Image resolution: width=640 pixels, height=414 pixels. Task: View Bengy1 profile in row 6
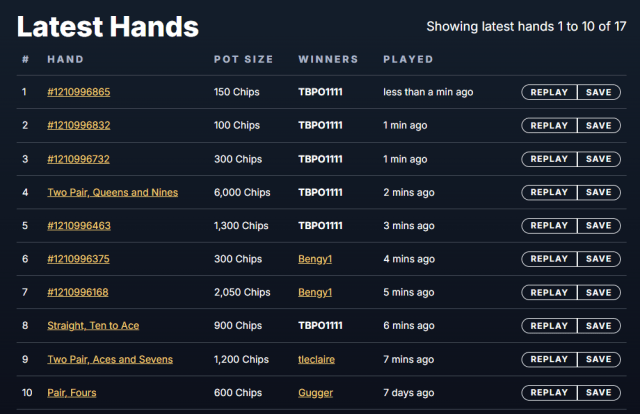click(315, 259)
